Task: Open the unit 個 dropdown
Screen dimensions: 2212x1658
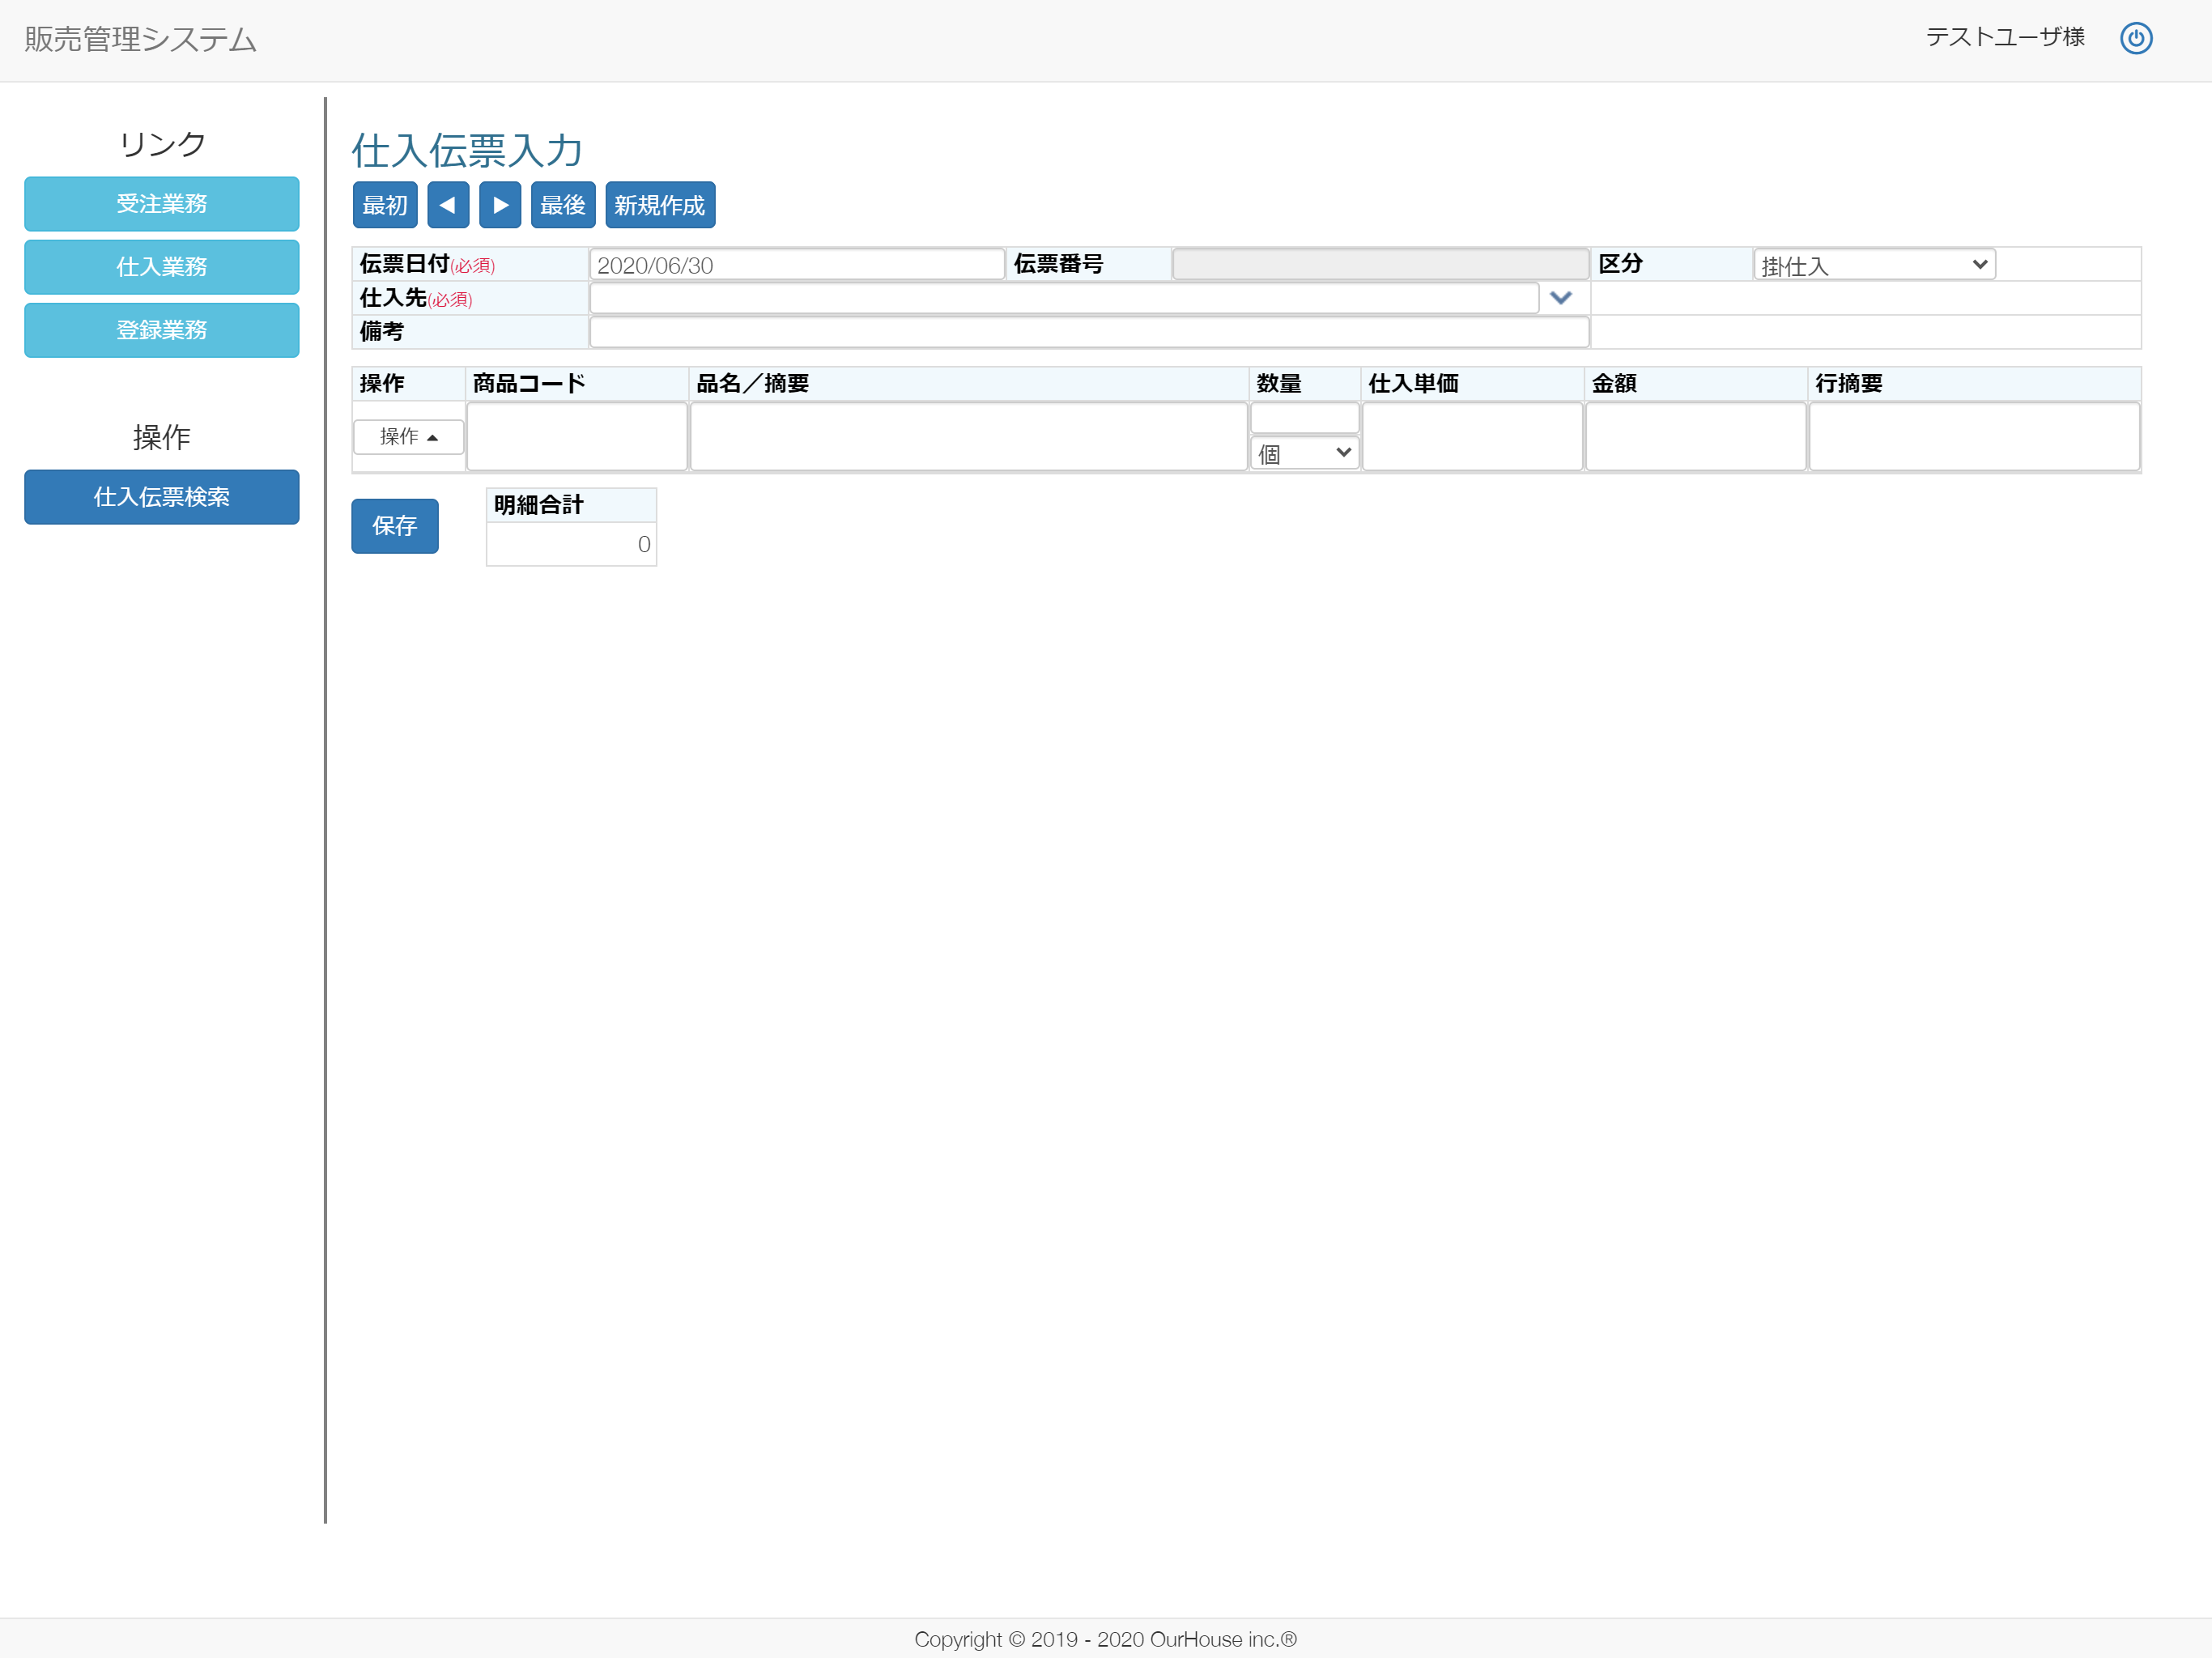Action: click(1304, 454)
